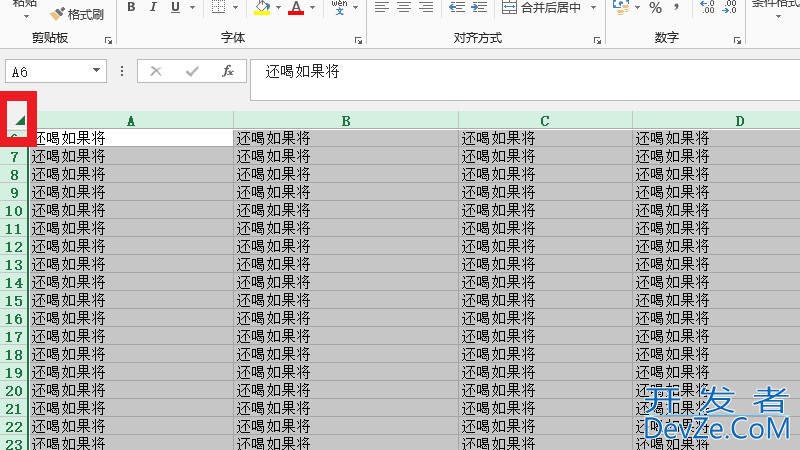800x450 pixels.
Task: Open the font color dropdown arrow
Action: point(312,8)
